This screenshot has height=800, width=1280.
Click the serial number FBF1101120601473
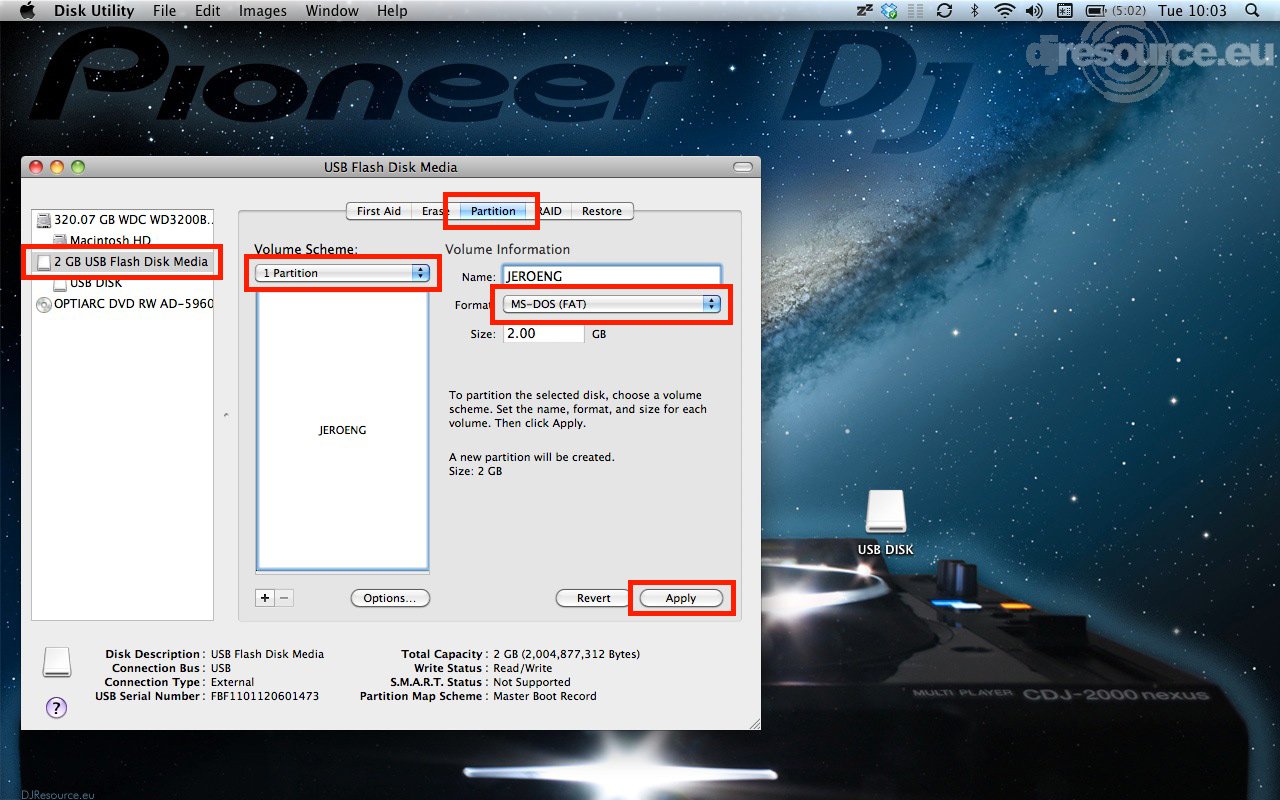tap(265, 696)
